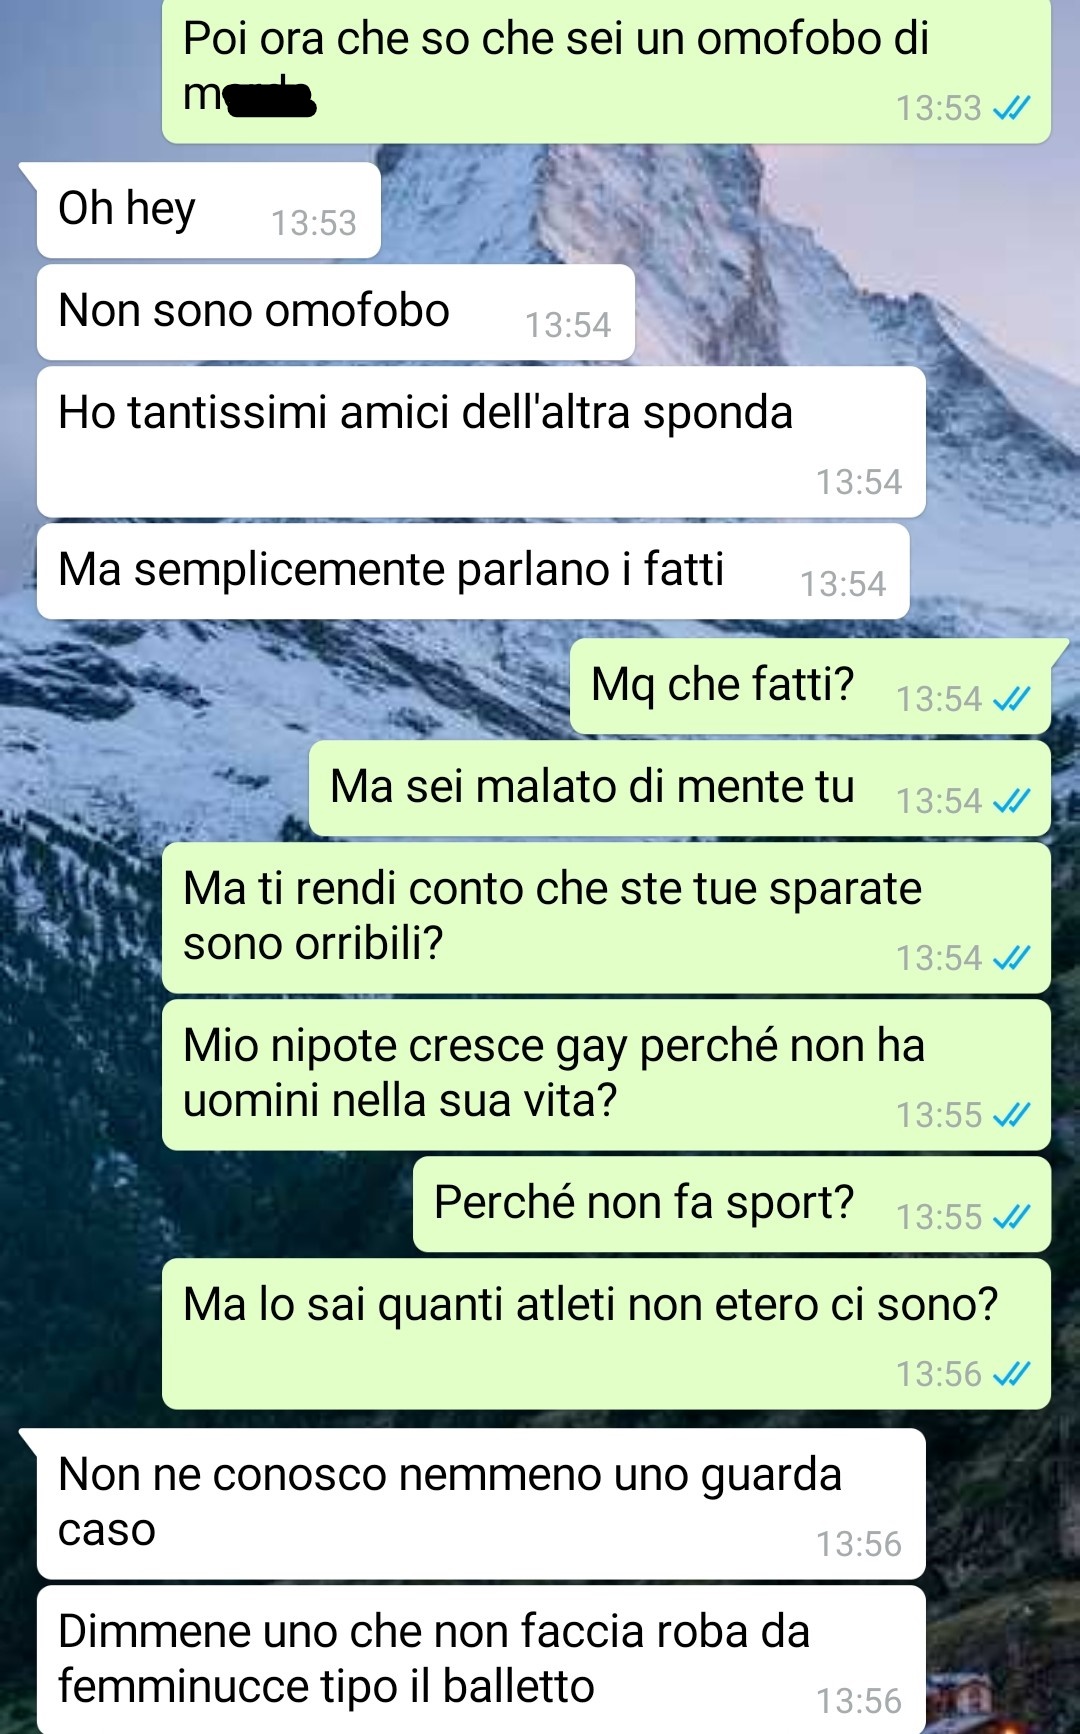Tap the 'Ma semplicemente parlano i fatti' message

click(x=473, y=571)
